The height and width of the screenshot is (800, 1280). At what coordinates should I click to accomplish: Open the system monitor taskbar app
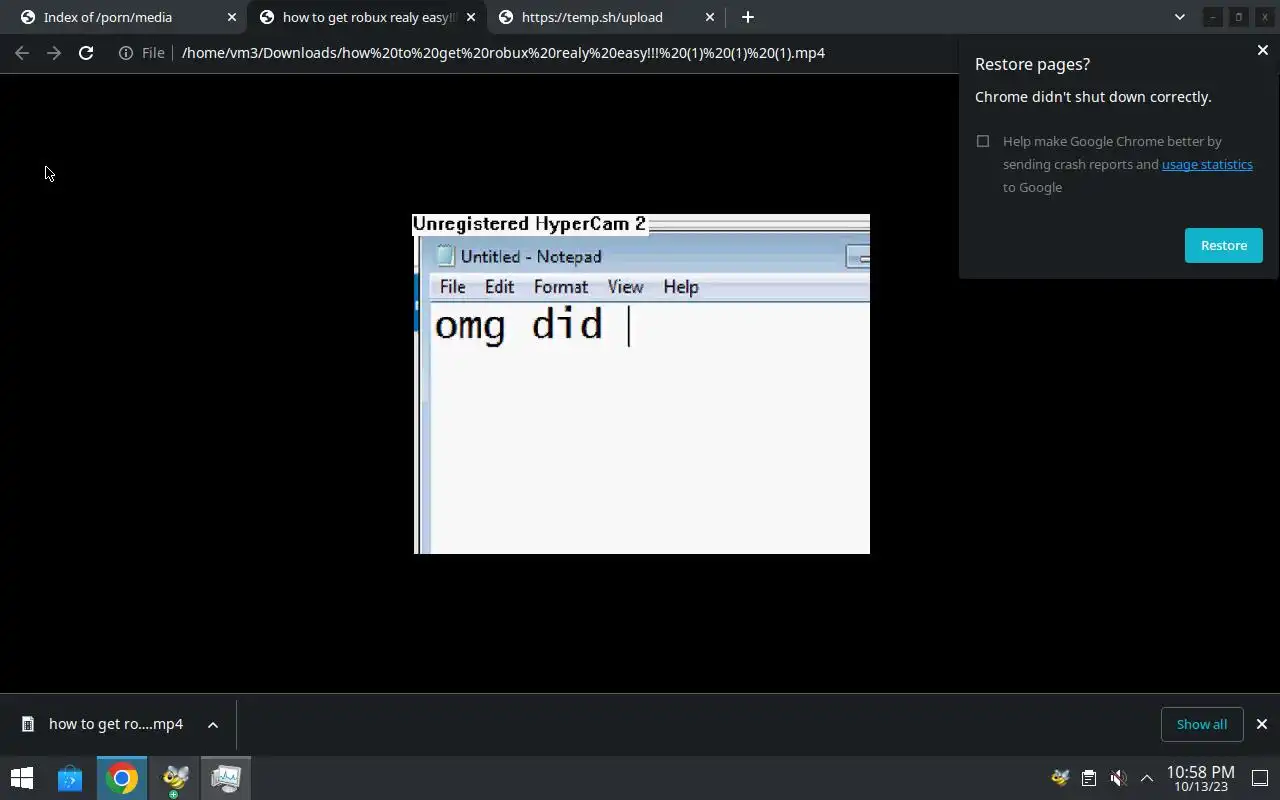[x=226, y=778]
